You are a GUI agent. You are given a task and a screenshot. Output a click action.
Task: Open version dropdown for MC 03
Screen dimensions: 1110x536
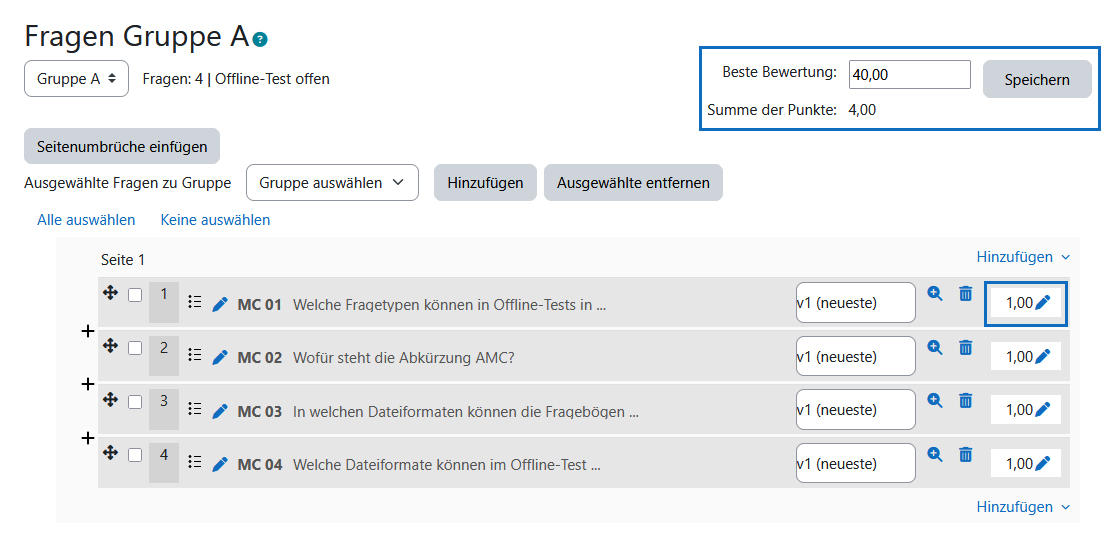[855, 409]
